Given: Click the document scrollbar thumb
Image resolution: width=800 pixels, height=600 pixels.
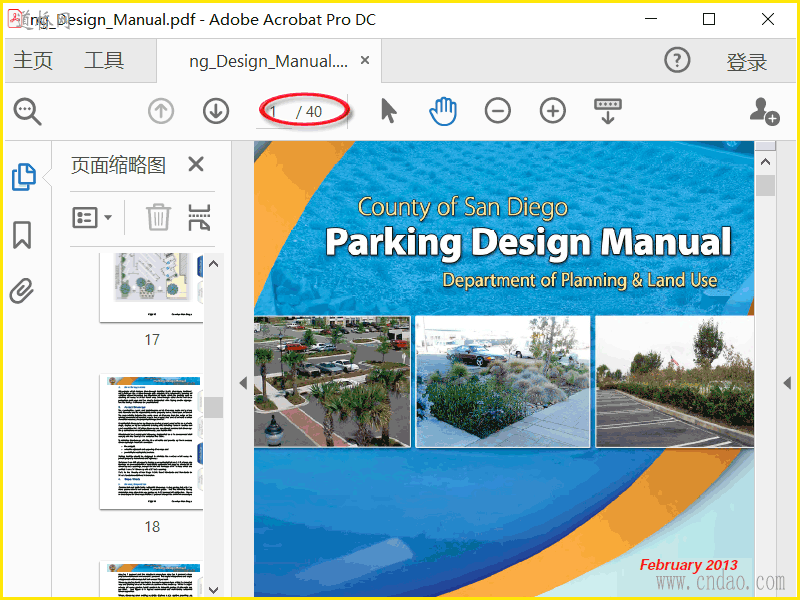Looking at the screenshot, I should click(765, 185).
